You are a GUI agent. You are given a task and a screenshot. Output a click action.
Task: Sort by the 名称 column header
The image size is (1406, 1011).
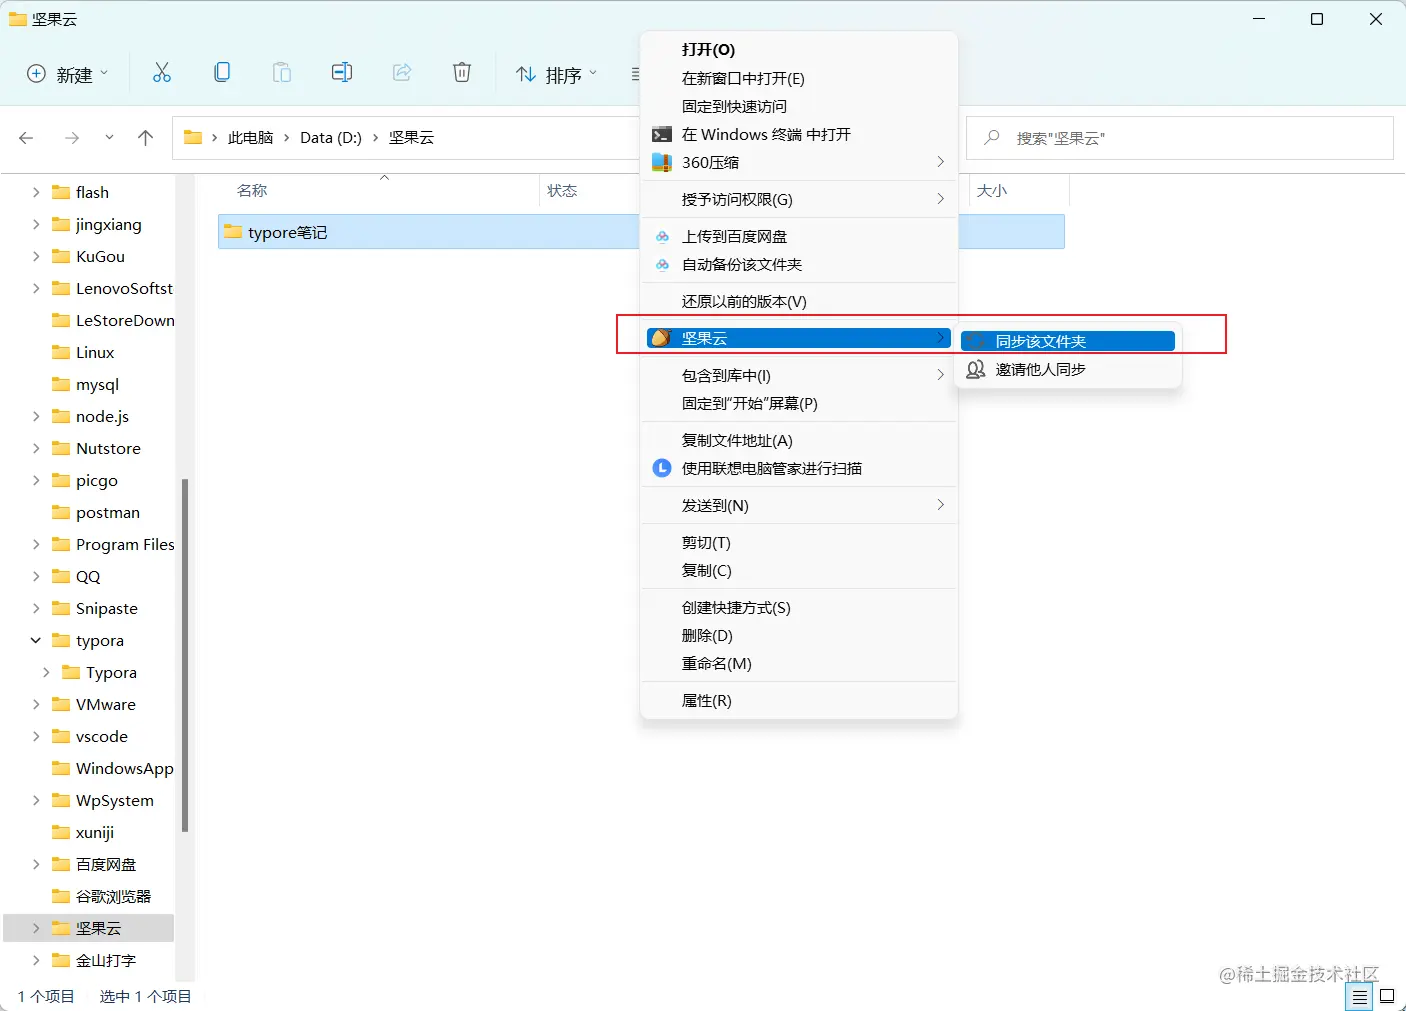[252, 190]
